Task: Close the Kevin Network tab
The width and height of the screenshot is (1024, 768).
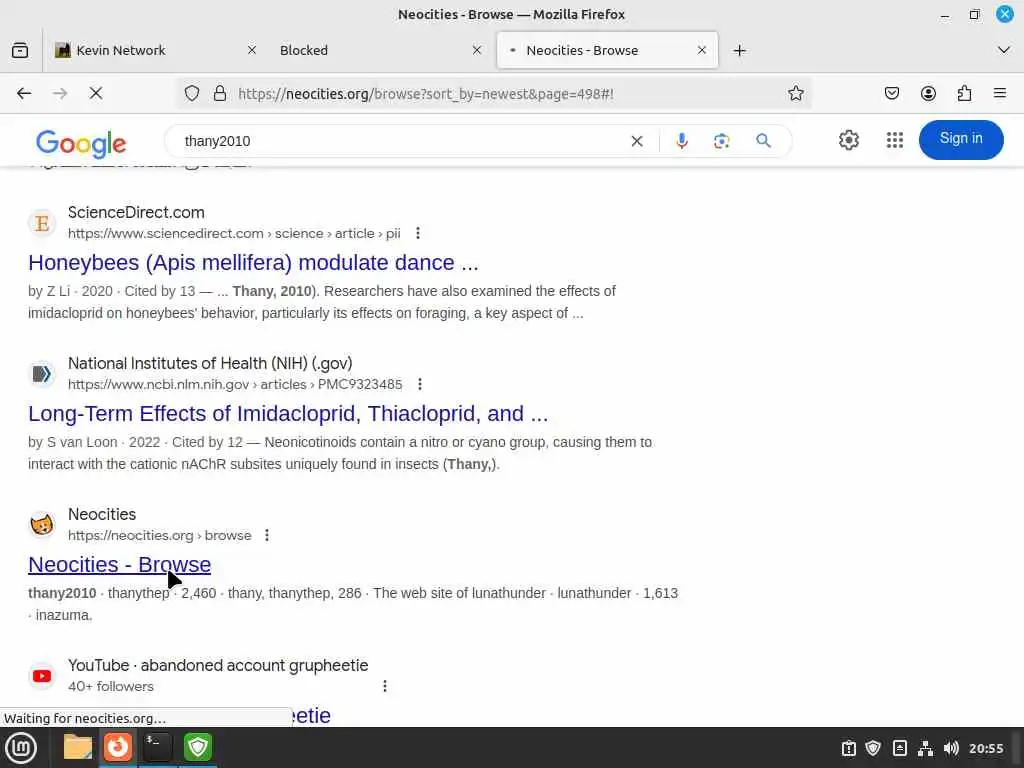Action: pyautogui.click(x=251, y=50)
